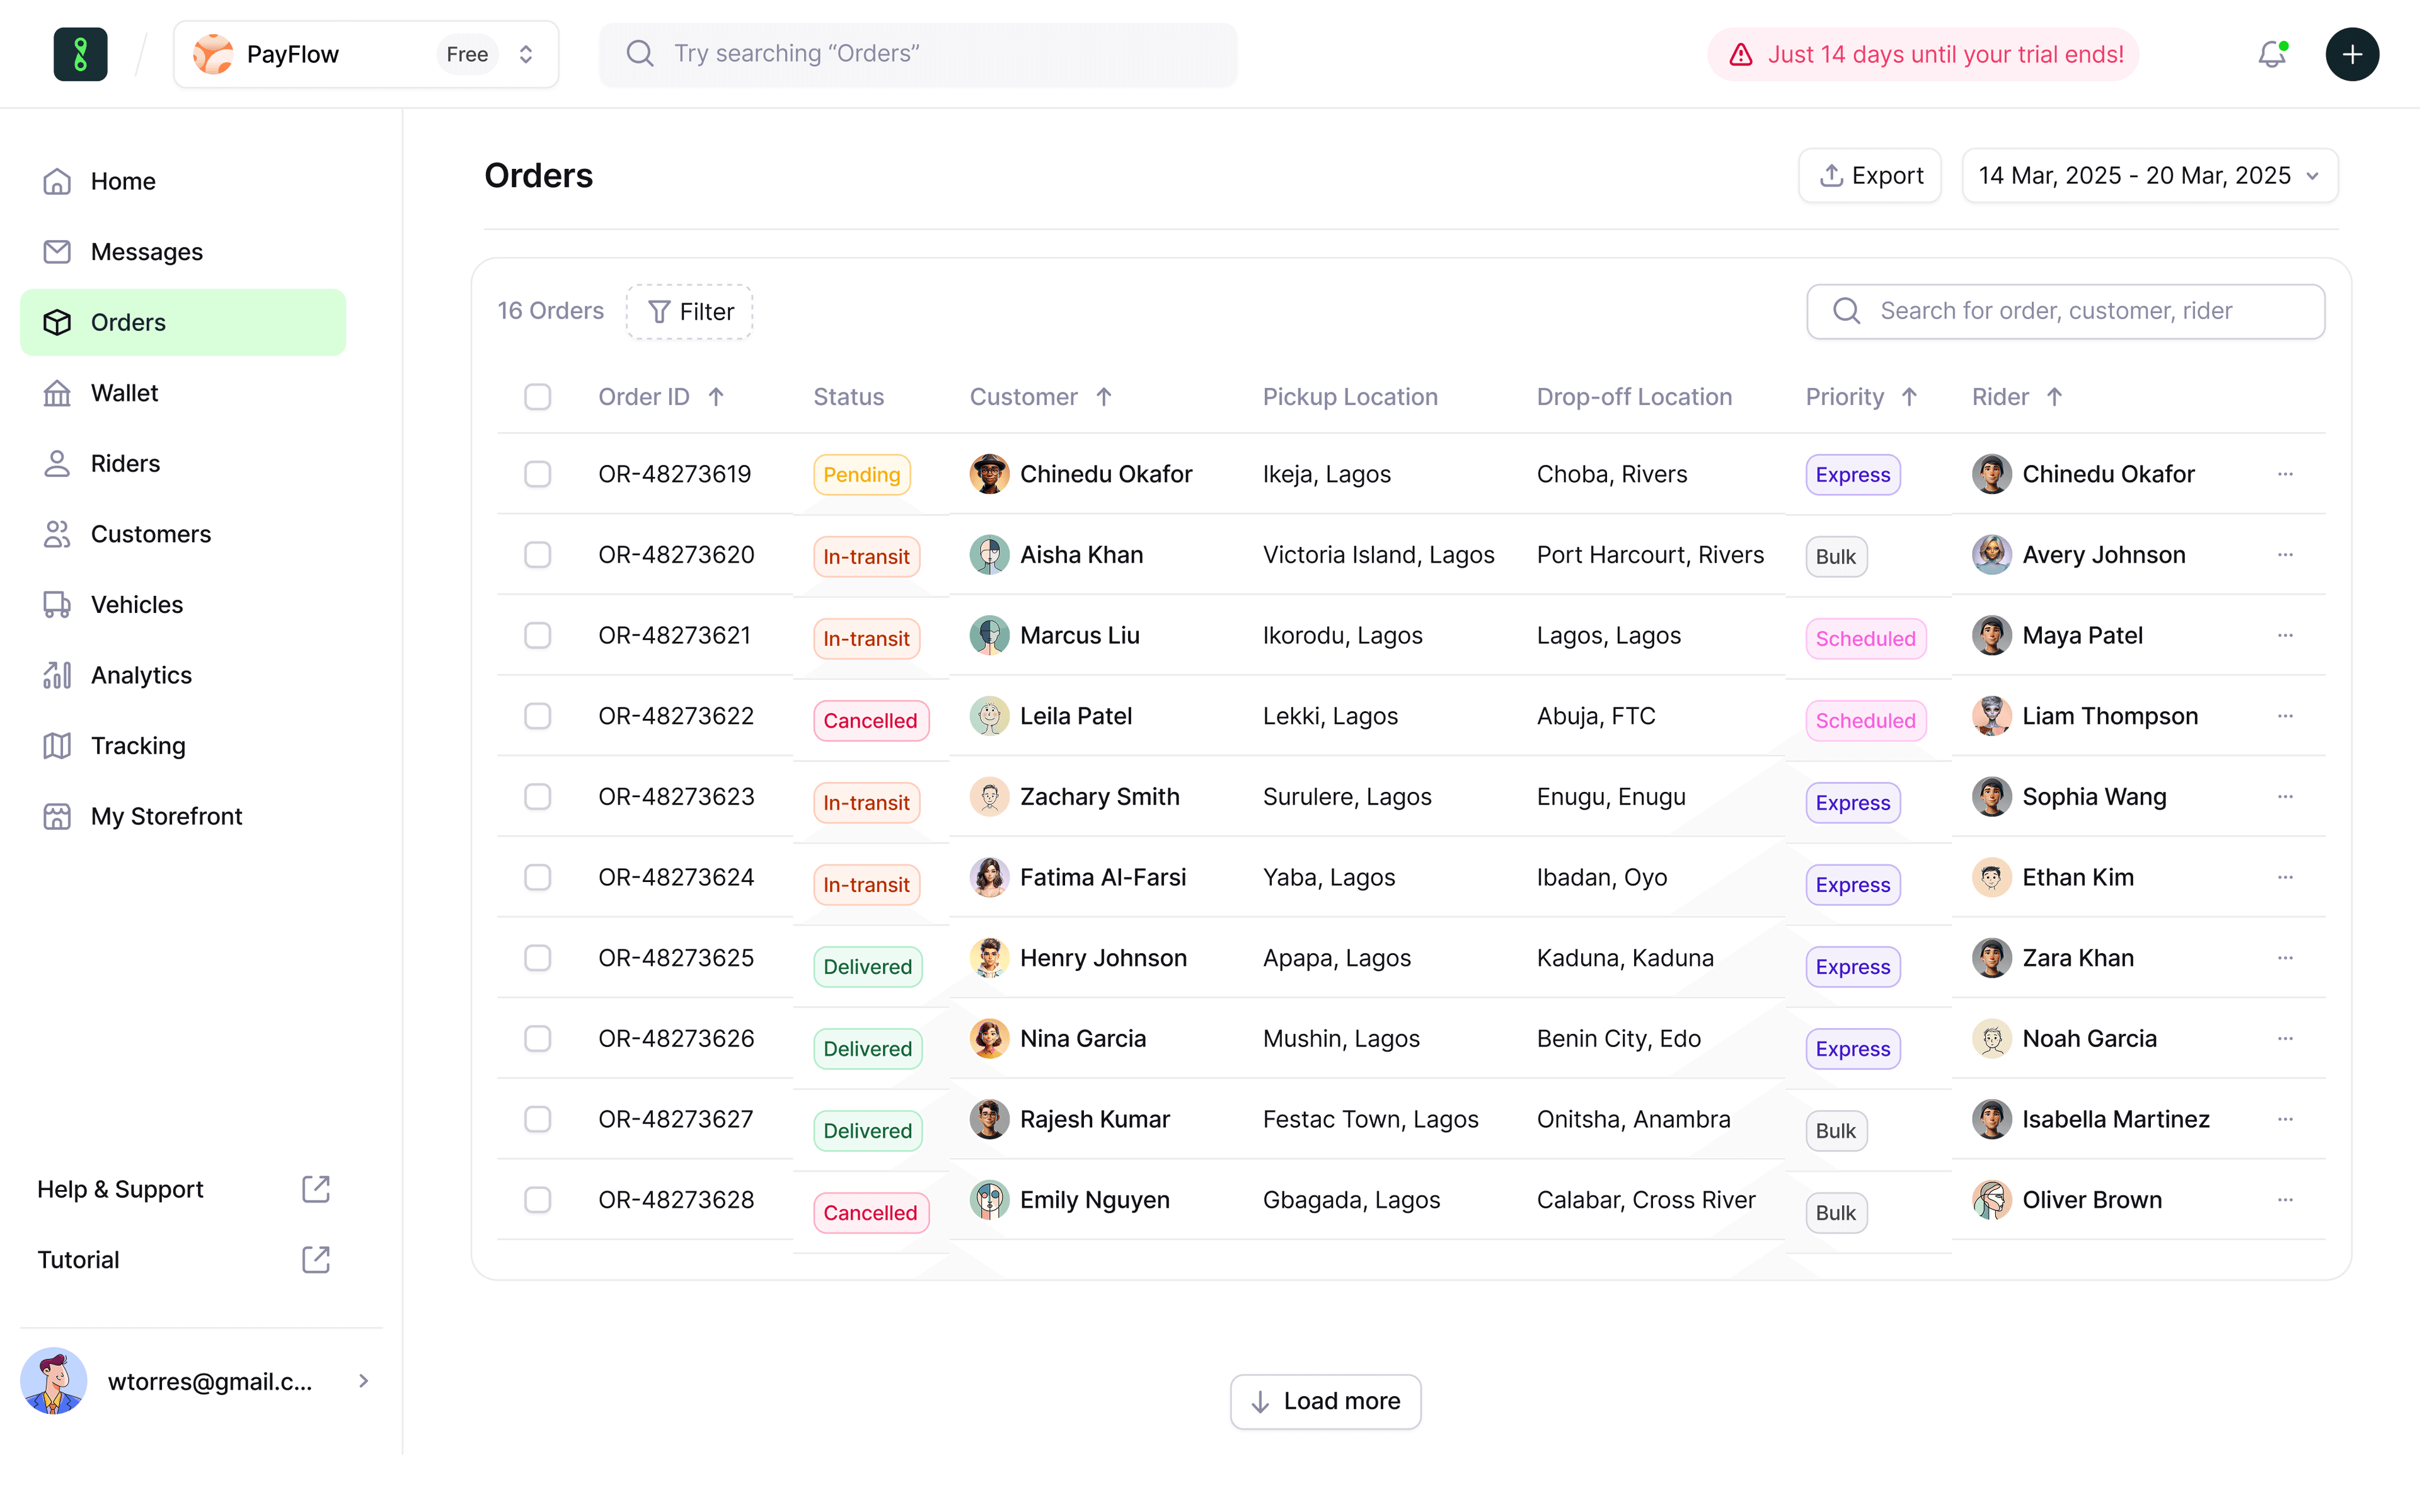
Task: Expand the PayFlow workspace switcher
Action: pos(526,54)
